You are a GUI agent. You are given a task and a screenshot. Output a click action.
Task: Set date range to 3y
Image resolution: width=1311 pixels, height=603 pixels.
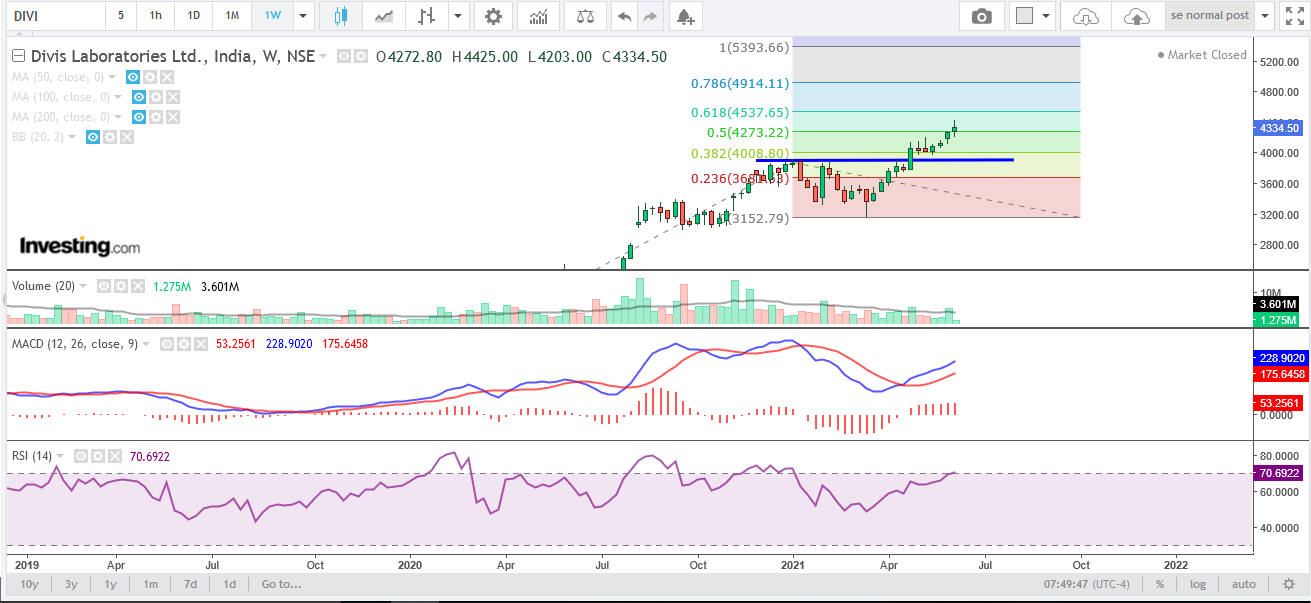(71, 584)
